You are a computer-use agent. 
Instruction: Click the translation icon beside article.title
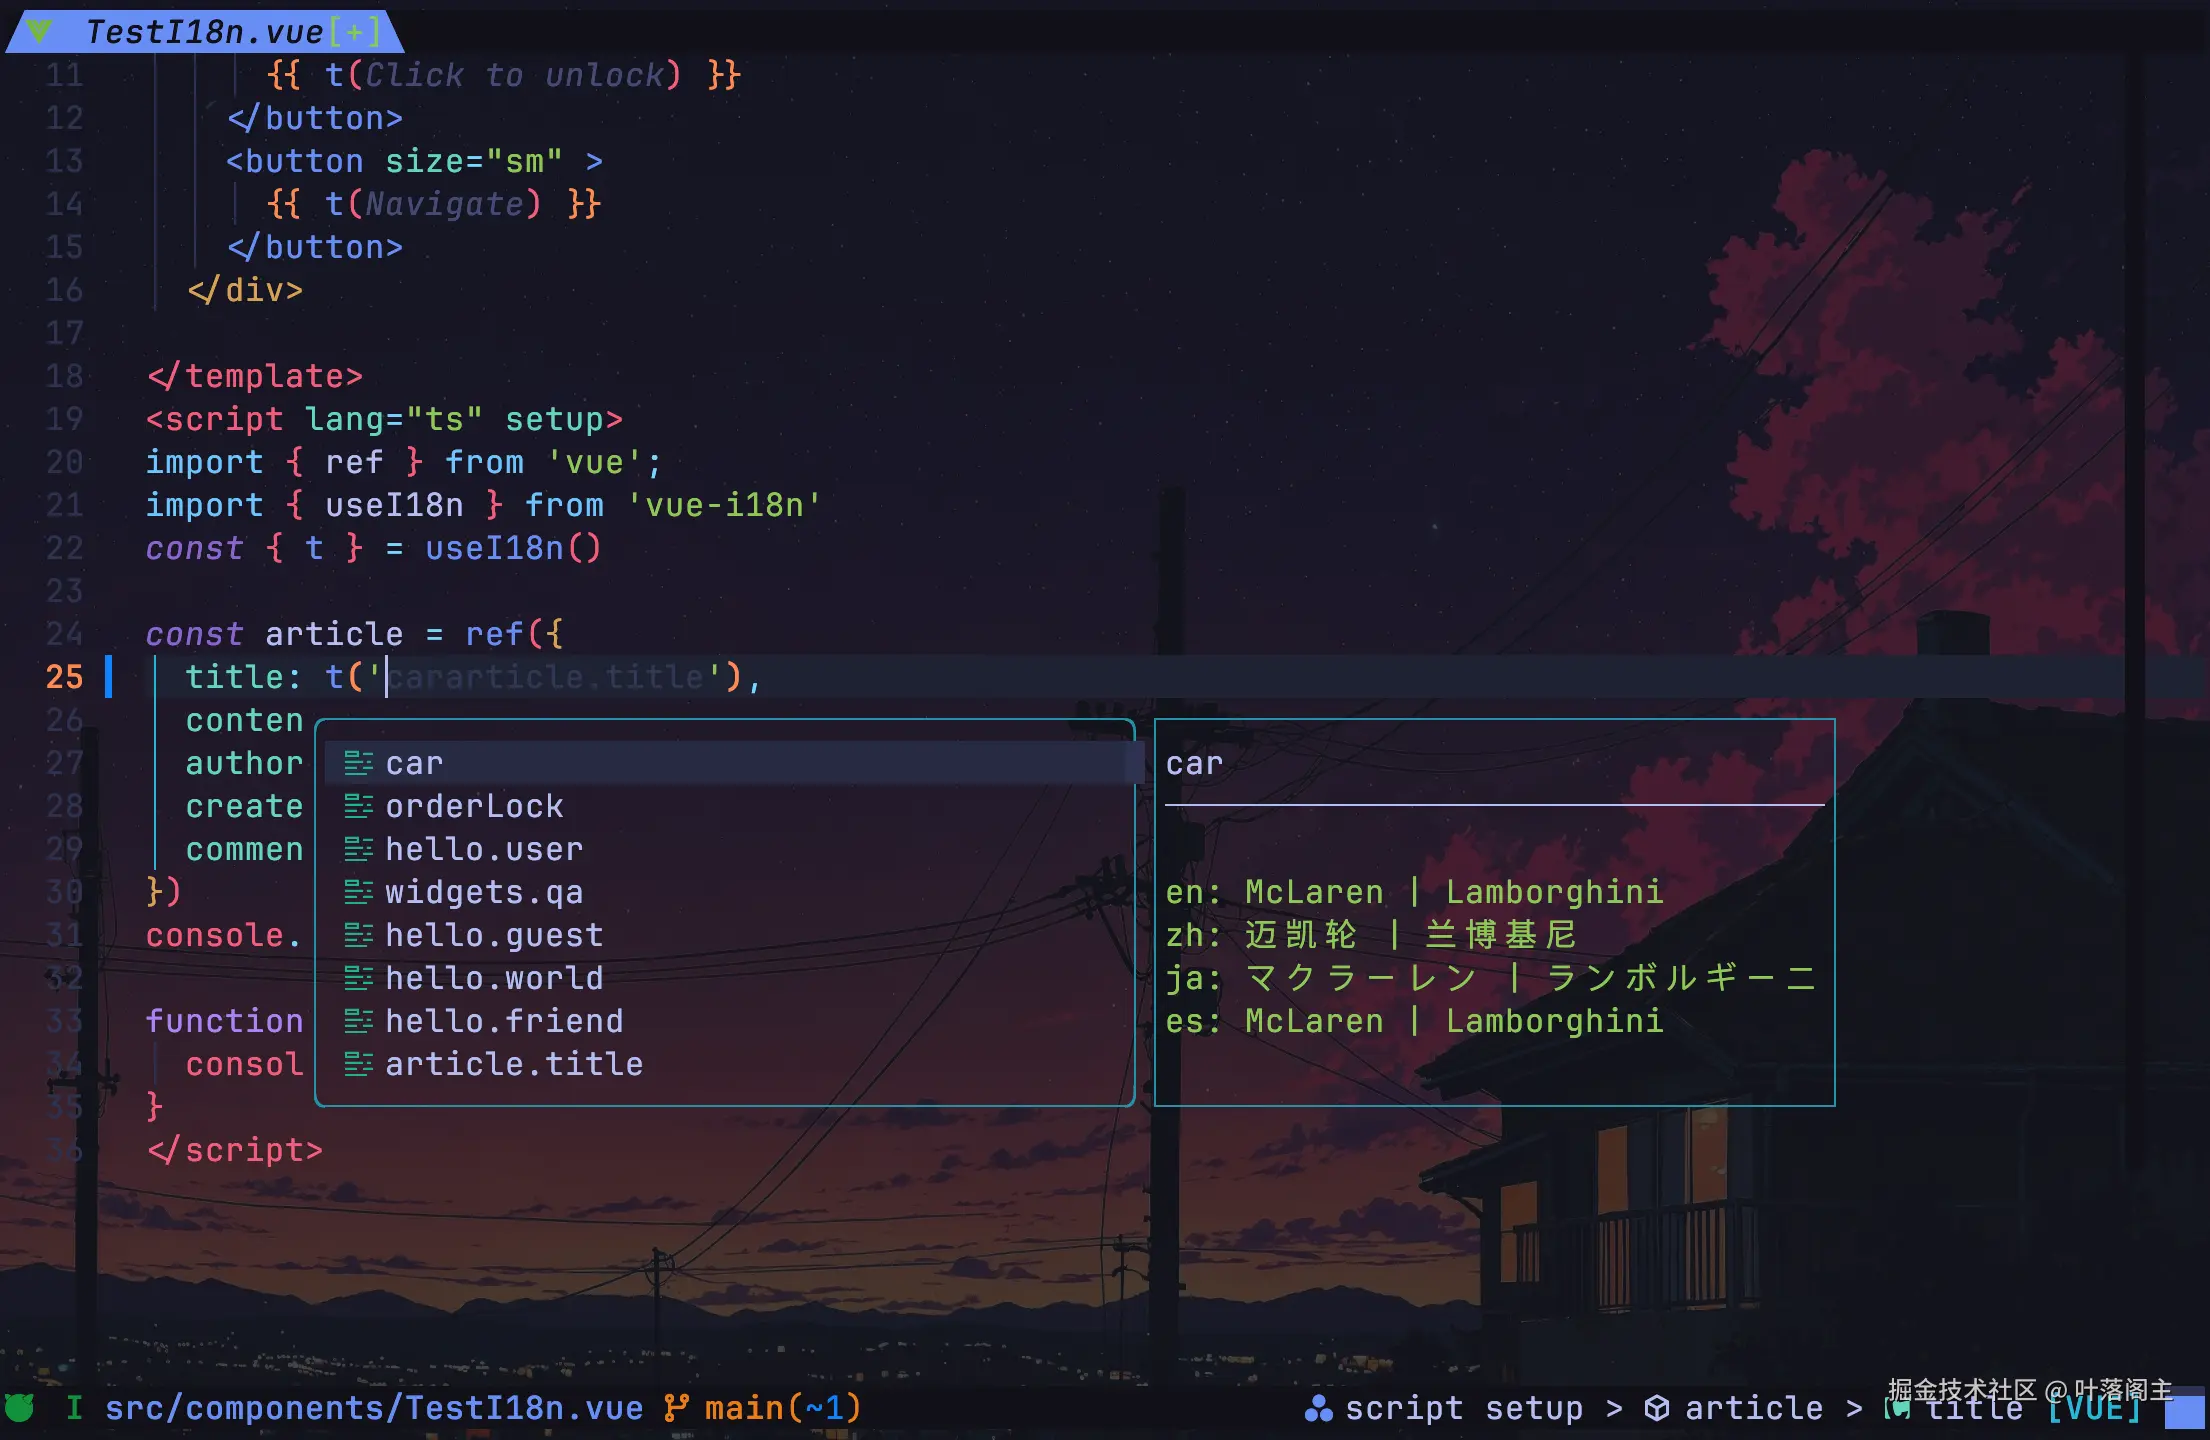click(x=358, y=1063)
